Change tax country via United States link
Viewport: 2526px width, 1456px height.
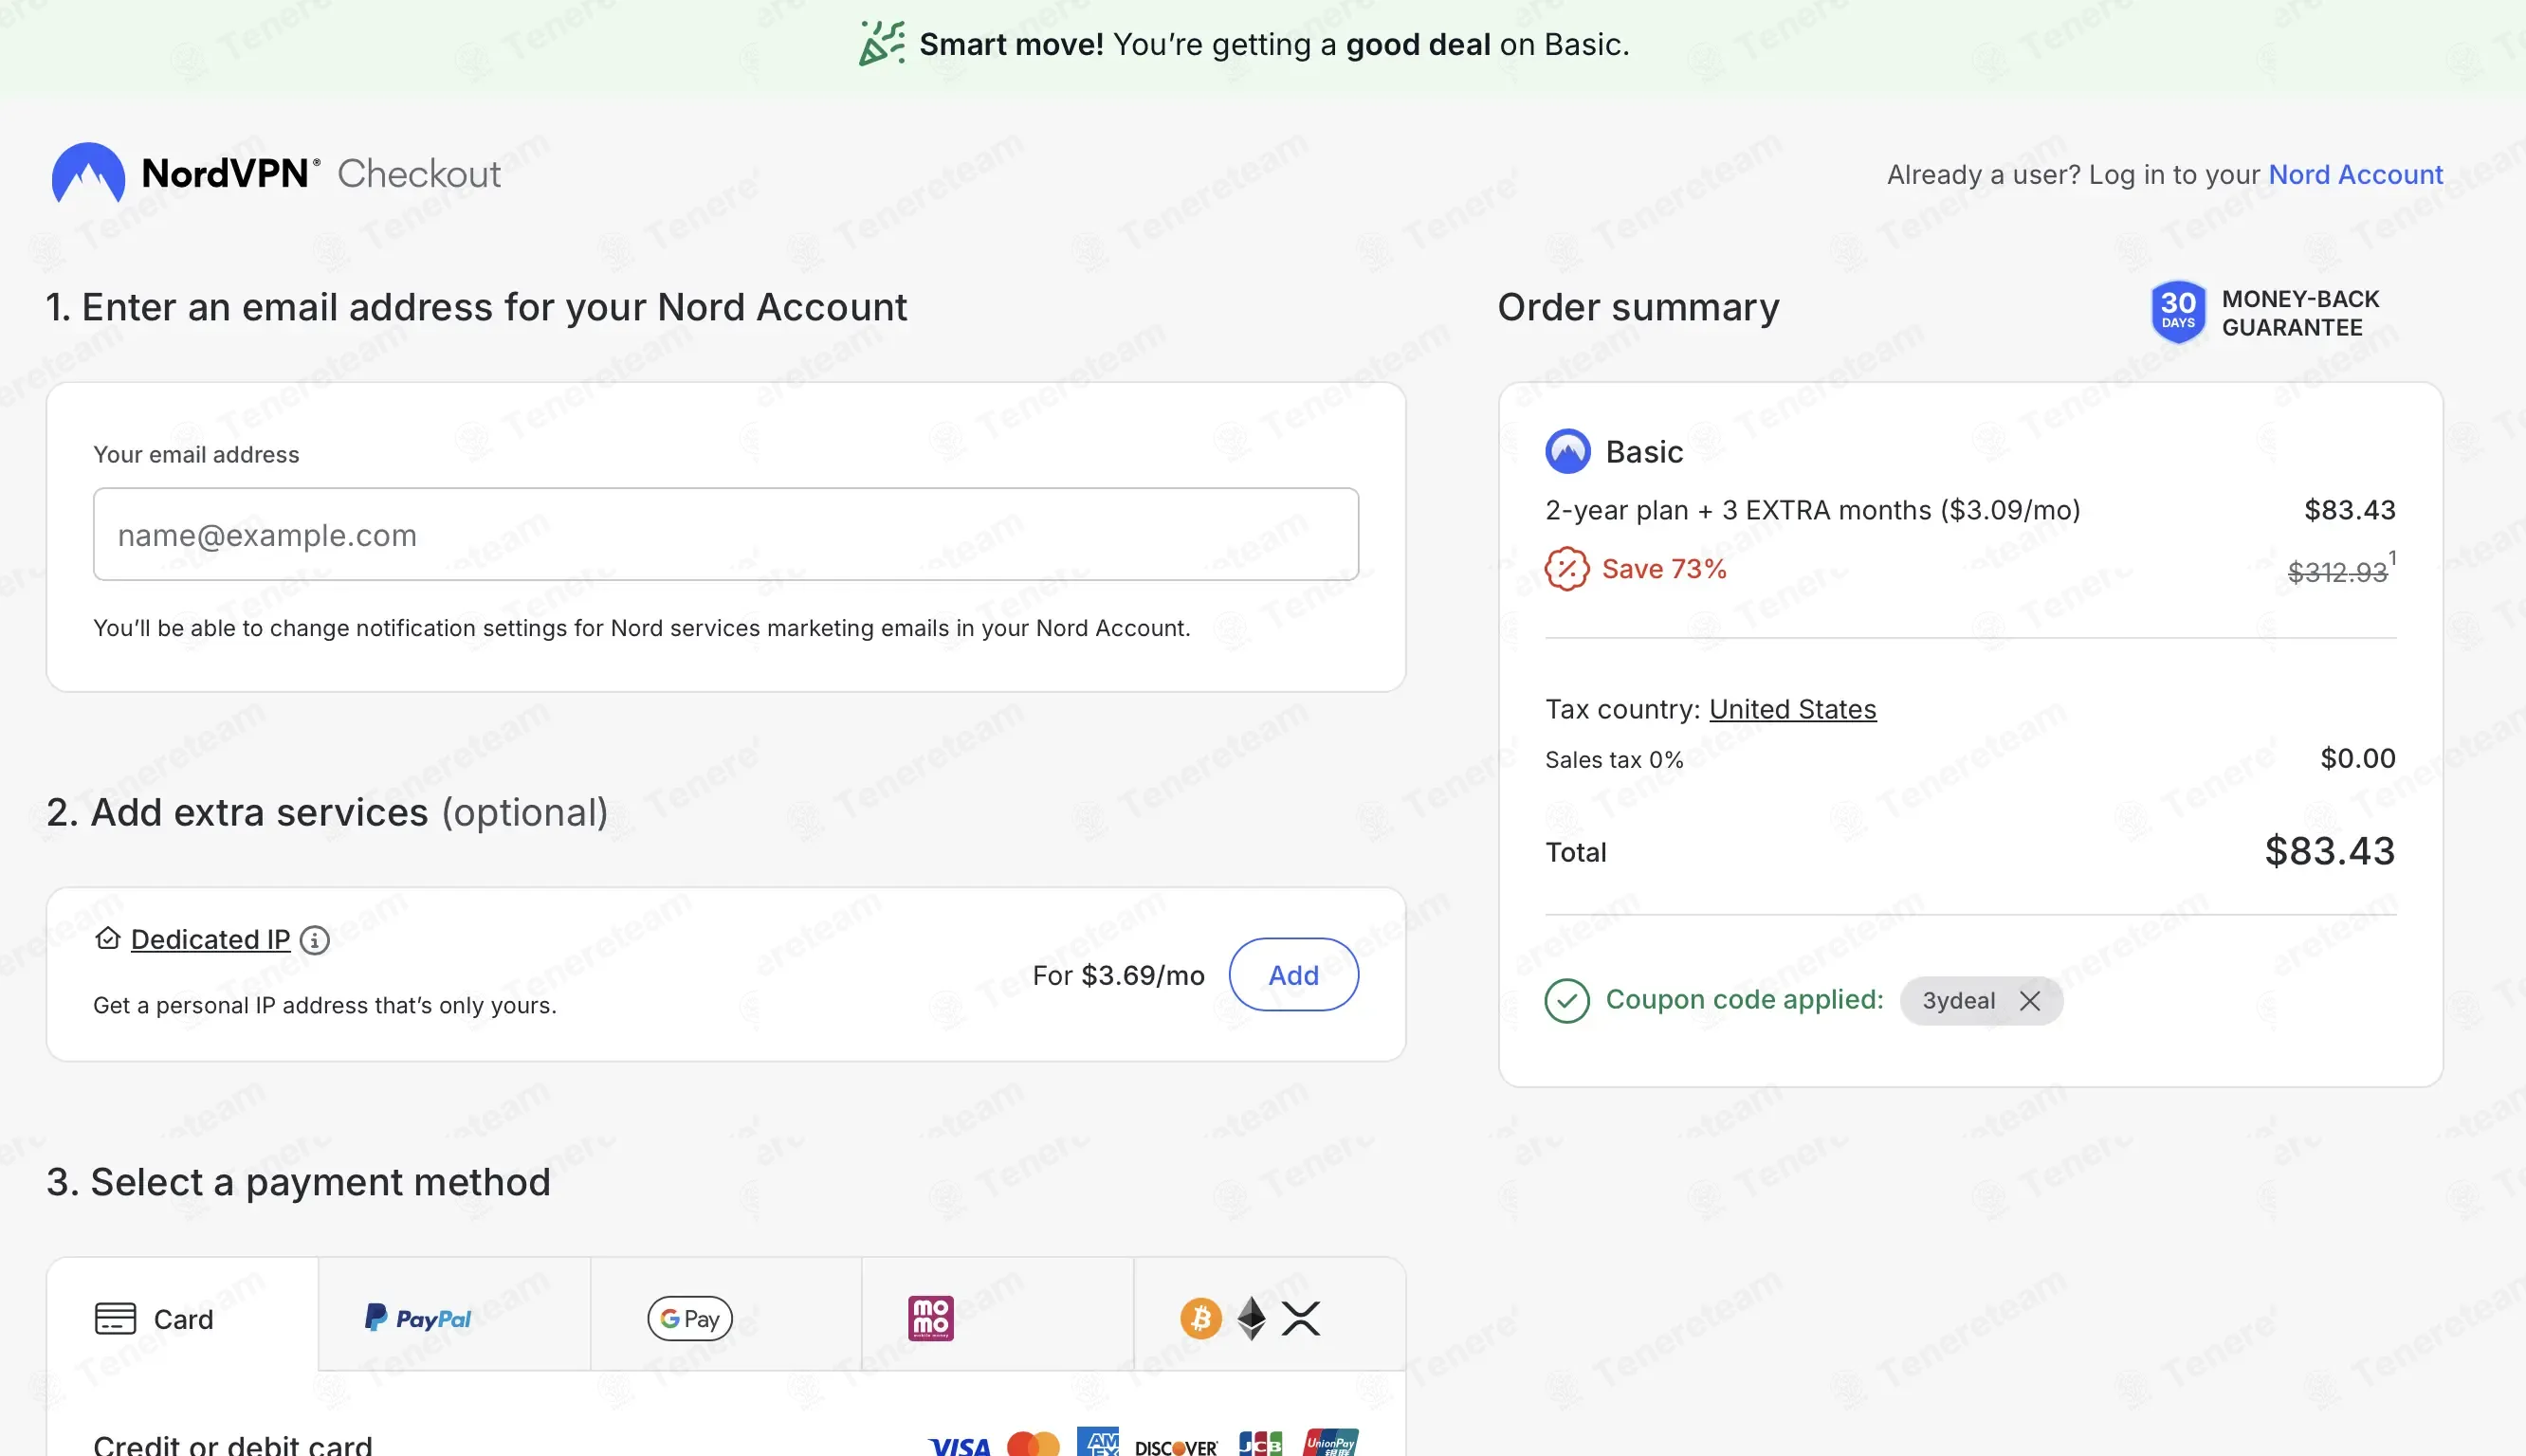1792,709
